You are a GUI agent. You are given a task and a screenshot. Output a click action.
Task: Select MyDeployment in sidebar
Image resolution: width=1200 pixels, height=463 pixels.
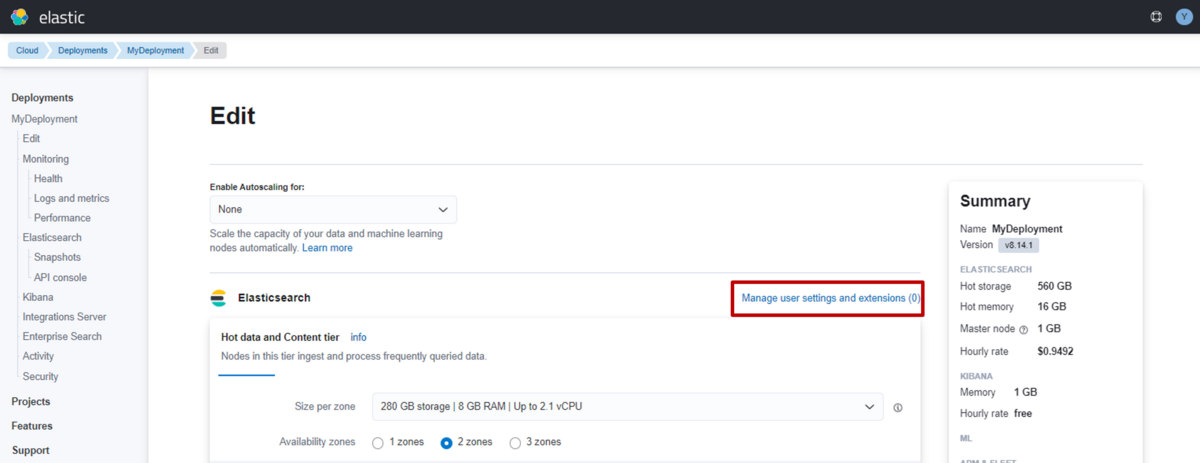coord(44,119)
